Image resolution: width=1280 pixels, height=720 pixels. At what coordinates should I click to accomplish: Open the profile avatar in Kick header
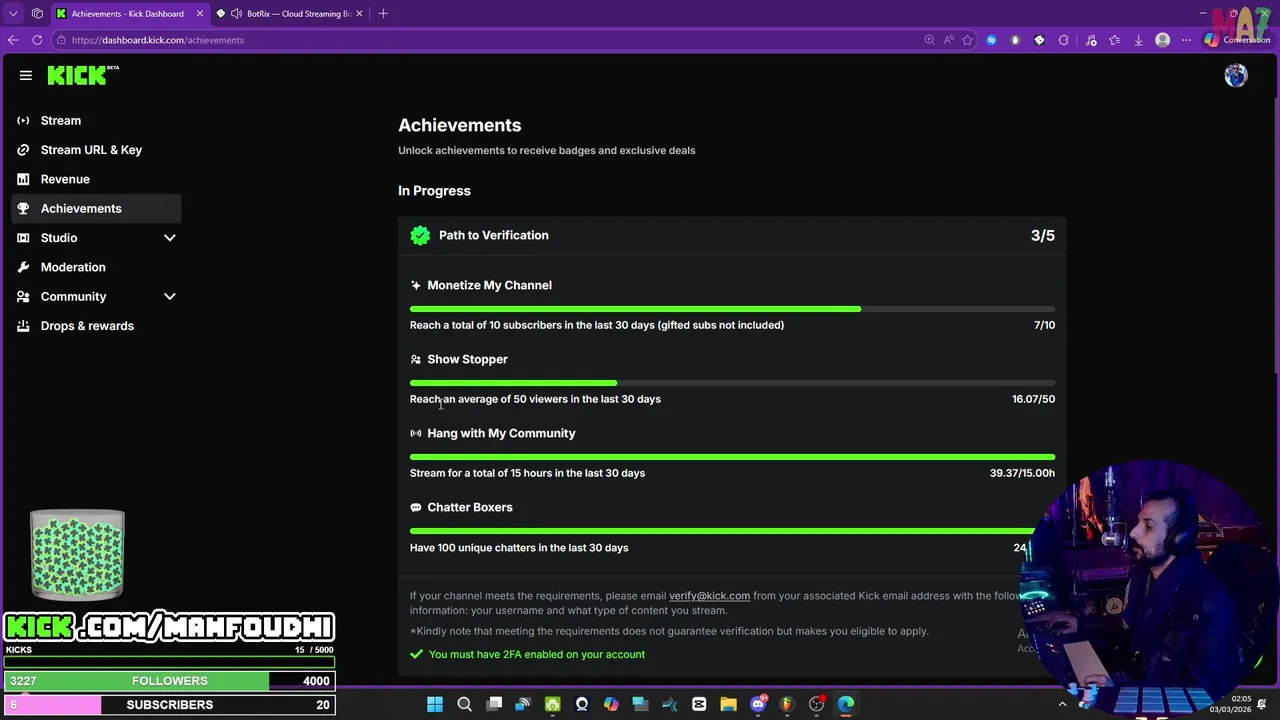[1236, 76]
